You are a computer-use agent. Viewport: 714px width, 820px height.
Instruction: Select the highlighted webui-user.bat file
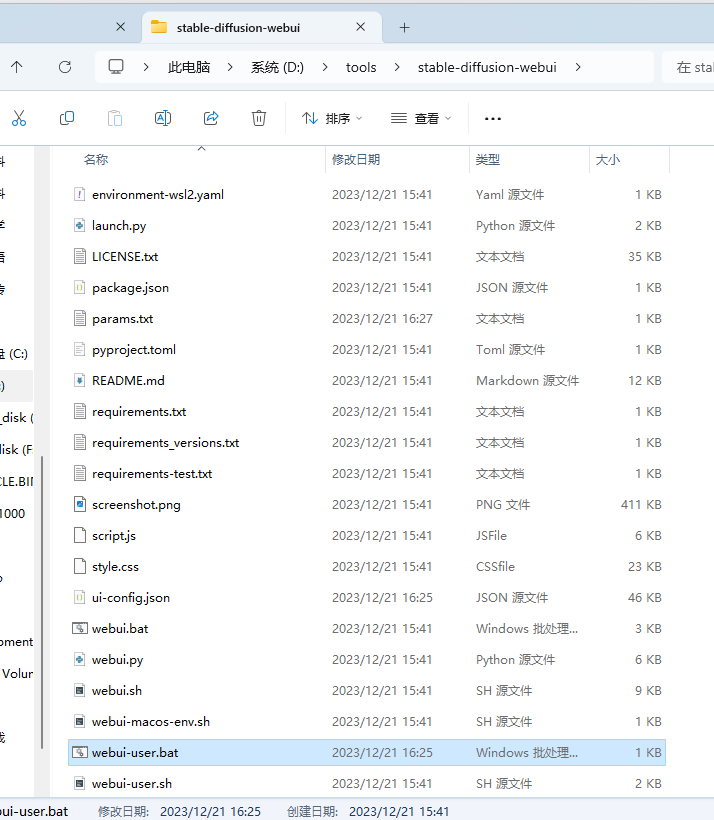pos(366,752)
